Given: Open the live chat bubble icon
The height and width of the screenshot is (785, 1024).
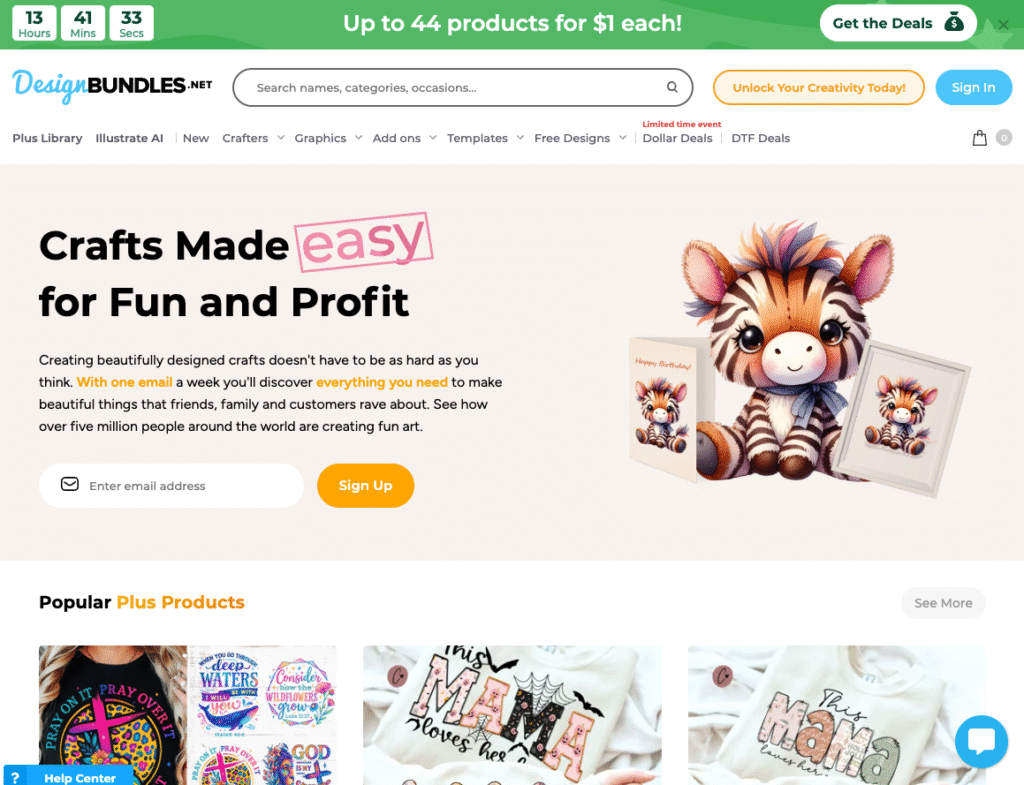Looking at the screenshot, I should pyautogui.click(x=981, y=741).
